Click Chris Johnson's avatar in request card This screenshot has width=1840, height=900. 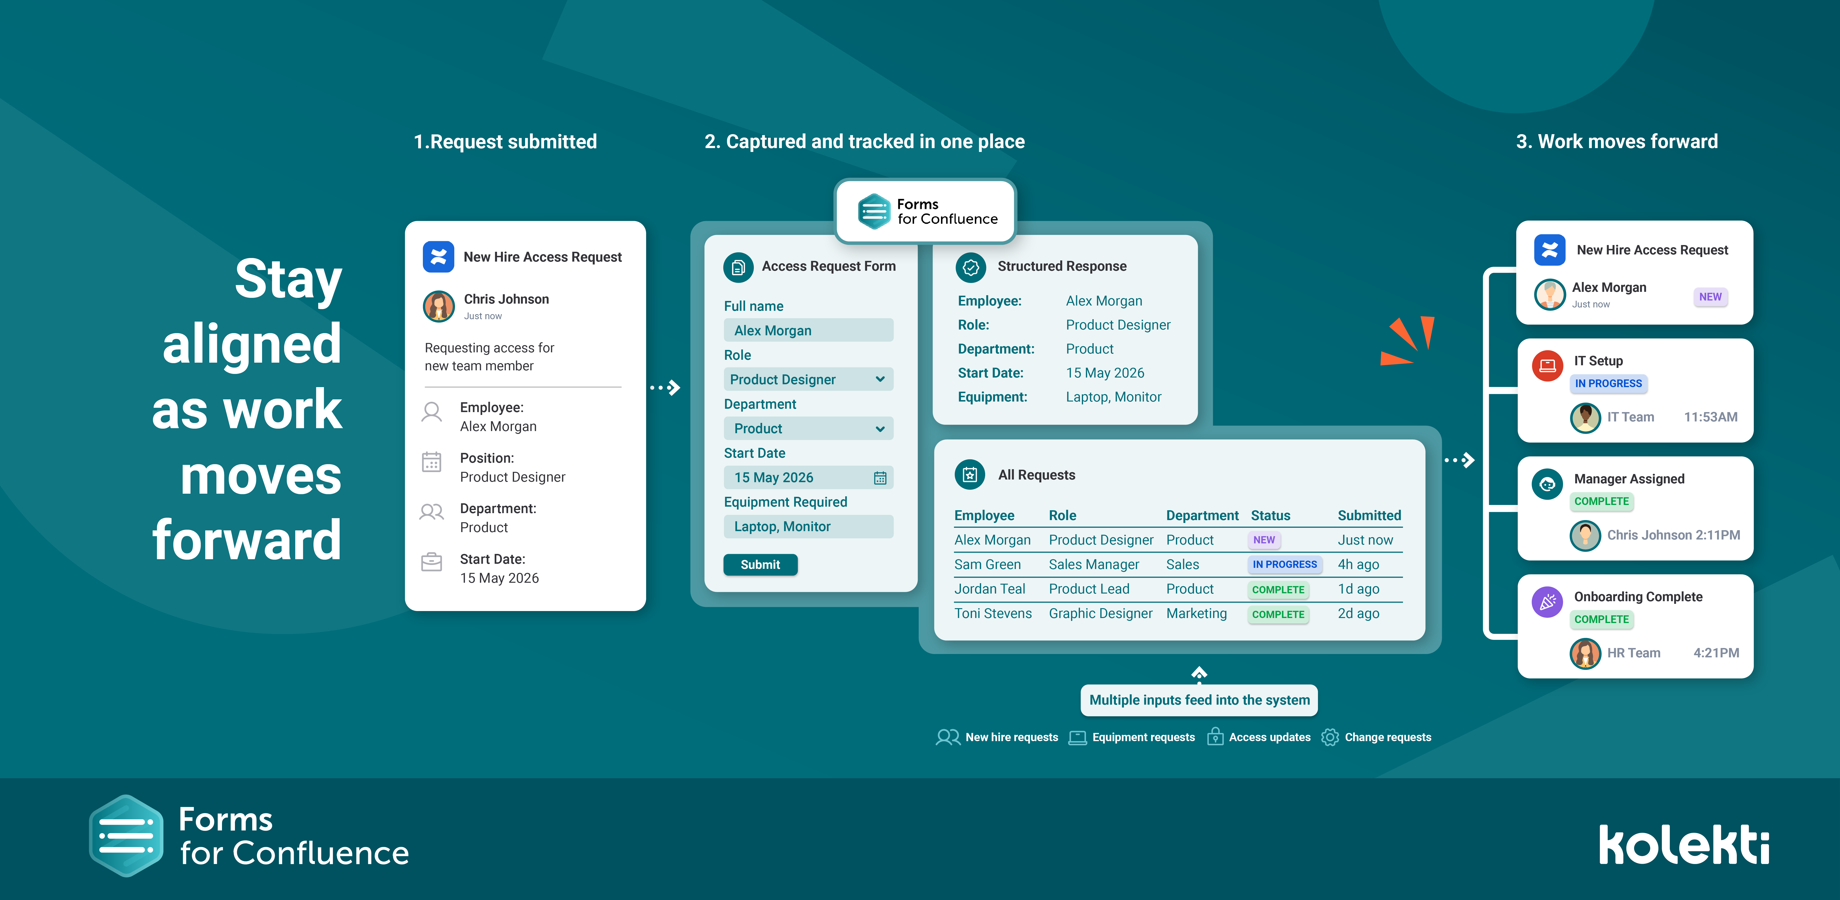pos(439,306)
